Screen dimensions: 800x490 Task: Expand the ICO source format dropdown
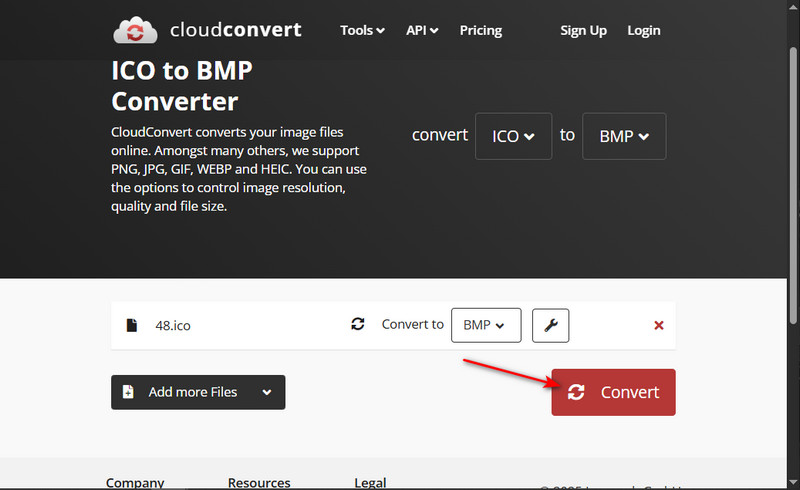[x=513, y=136]
